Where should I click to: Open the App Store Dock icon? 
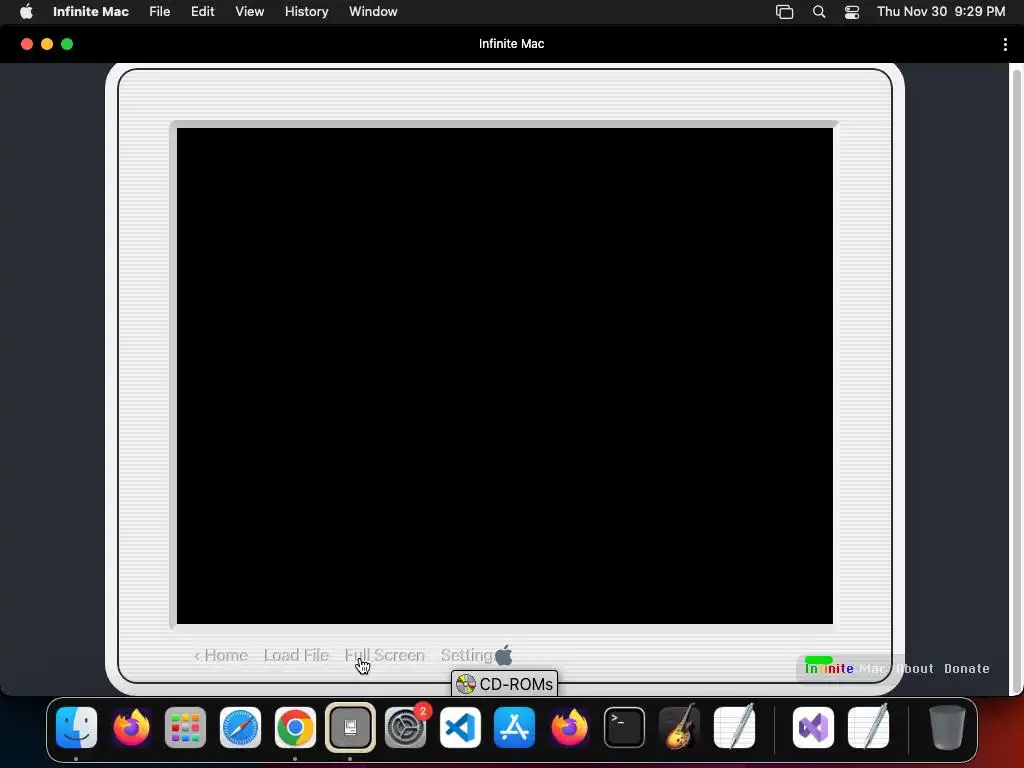pos(515,727)
